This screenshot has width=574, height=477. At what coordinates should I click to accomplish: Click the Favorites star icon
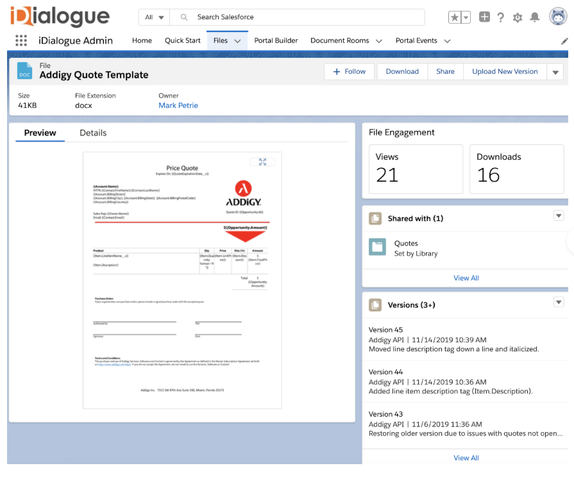[x=454, y=17]
